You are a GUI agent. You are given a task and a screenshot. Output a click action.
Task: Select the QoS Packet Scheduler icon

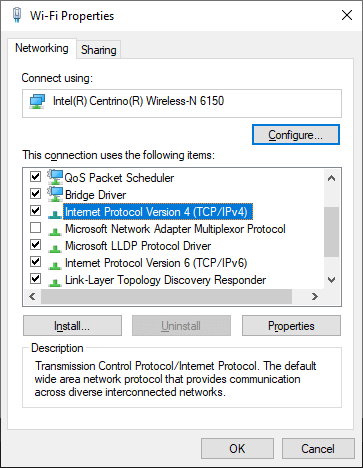(x=55, y=177)
